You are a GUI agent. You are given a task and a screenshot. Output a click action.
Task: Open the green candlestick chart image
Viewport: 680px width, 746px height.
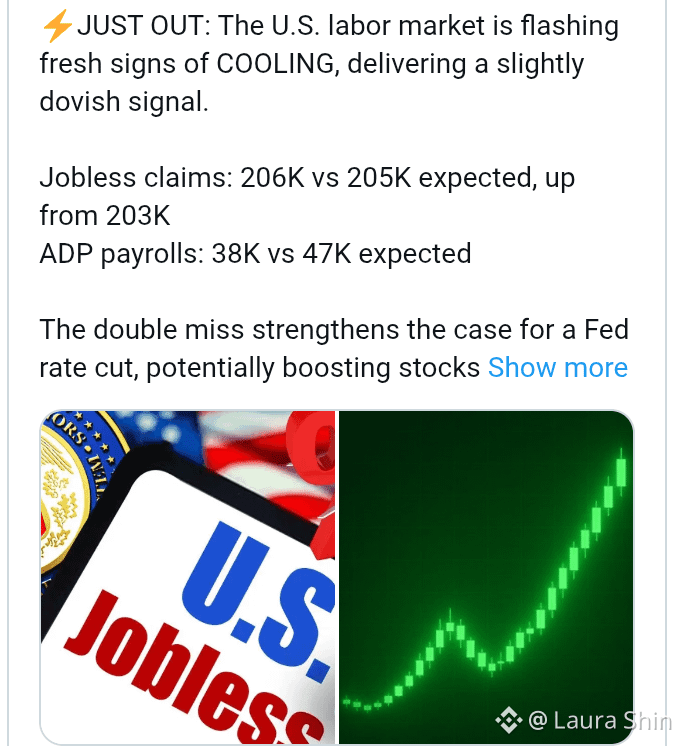tap(486, 577)
